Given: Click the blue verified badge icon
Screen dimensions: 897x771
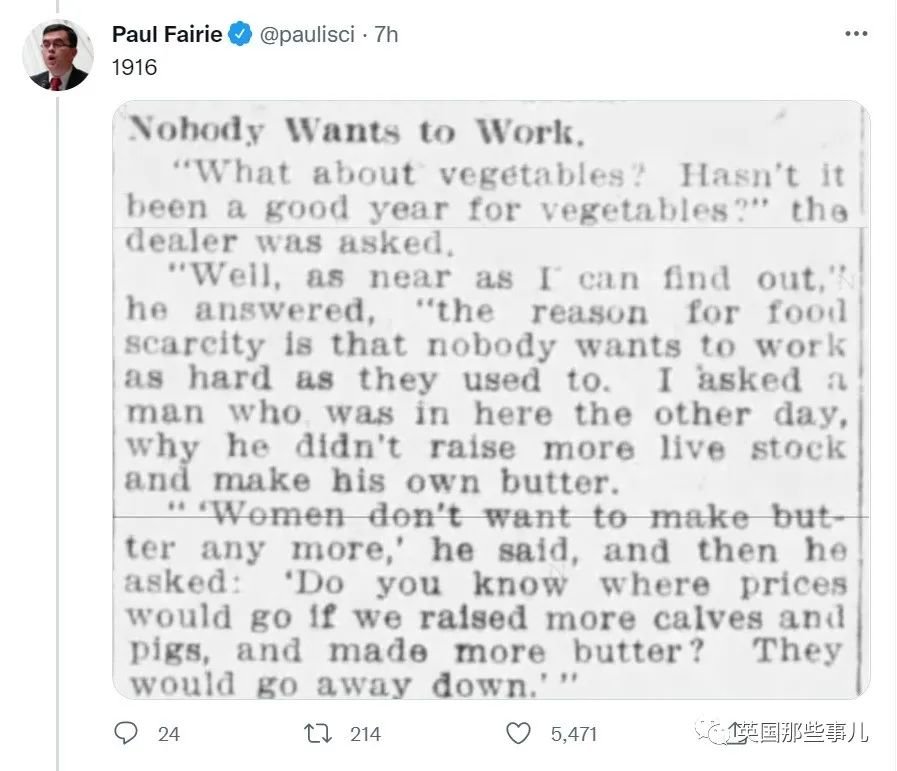Looking at the screenshot, I should [240, 34].
